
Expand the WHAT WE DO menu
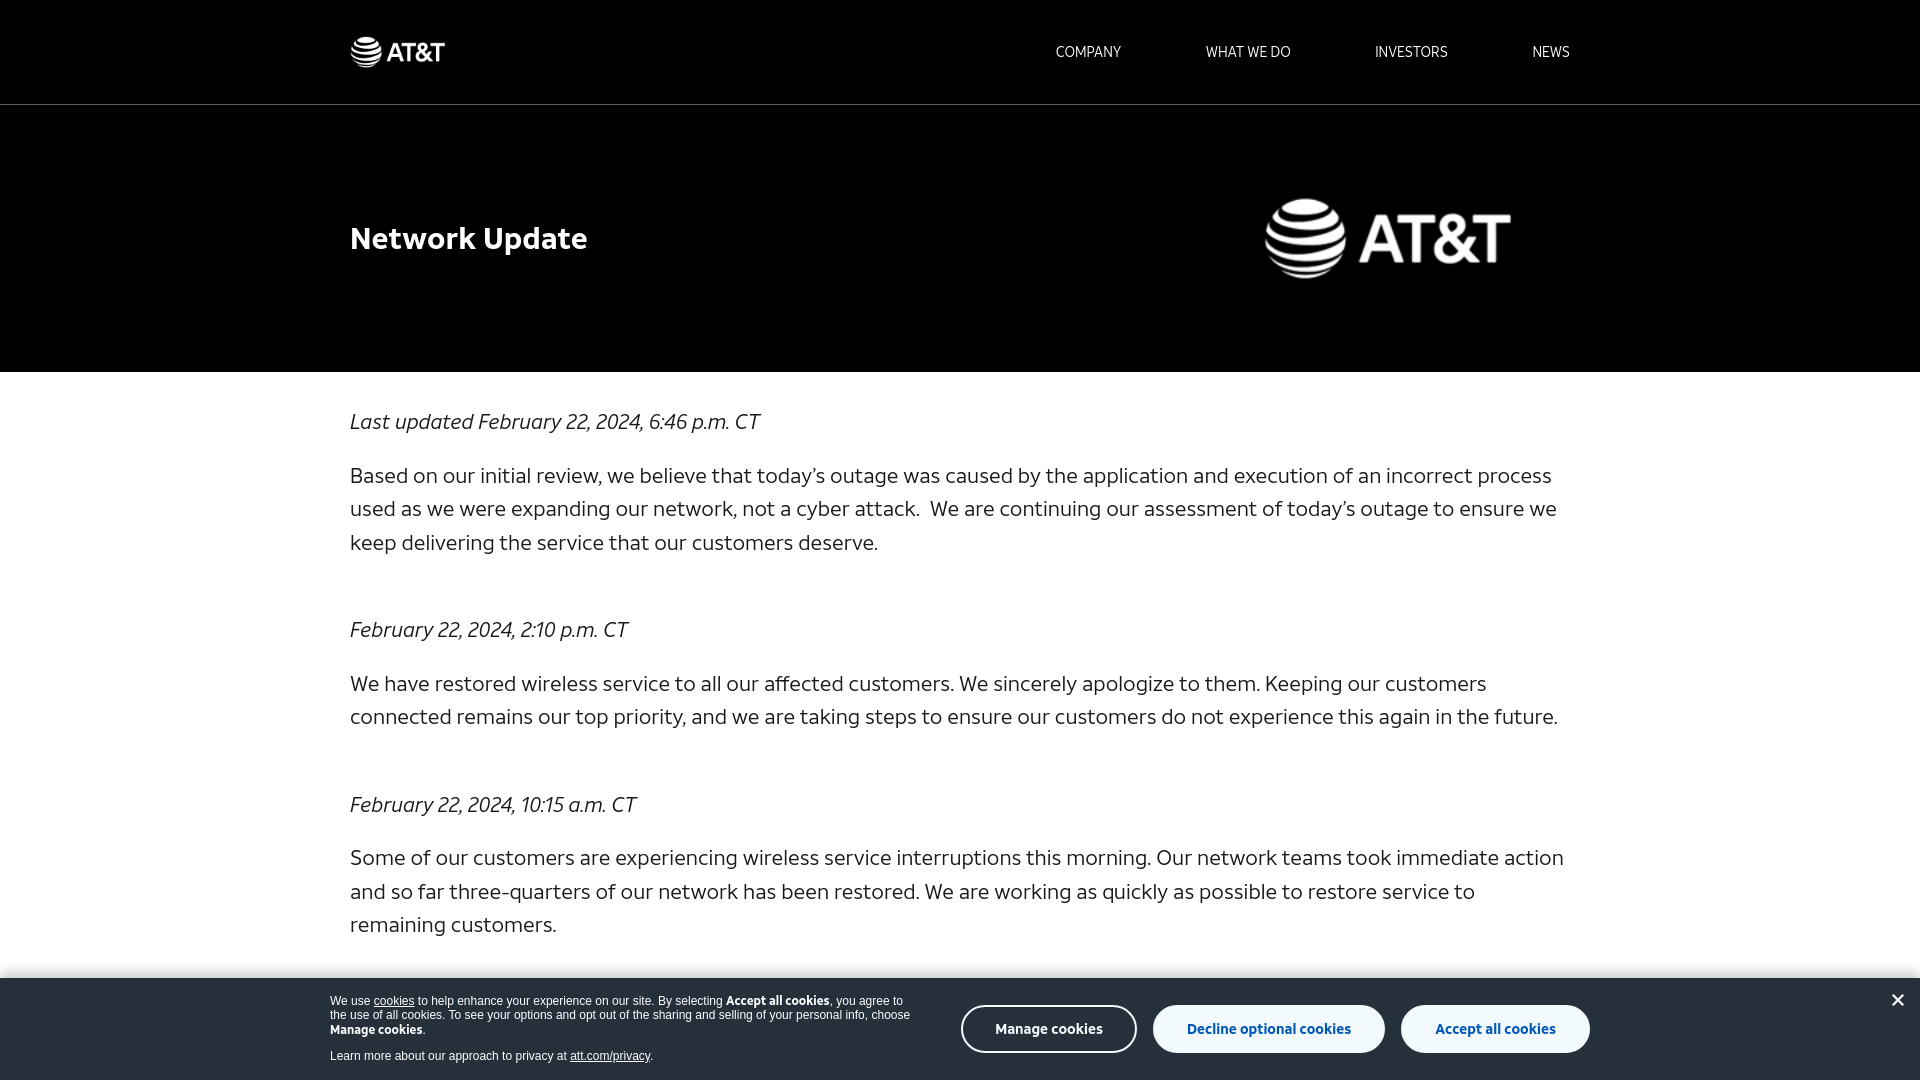pos(1247,51)
